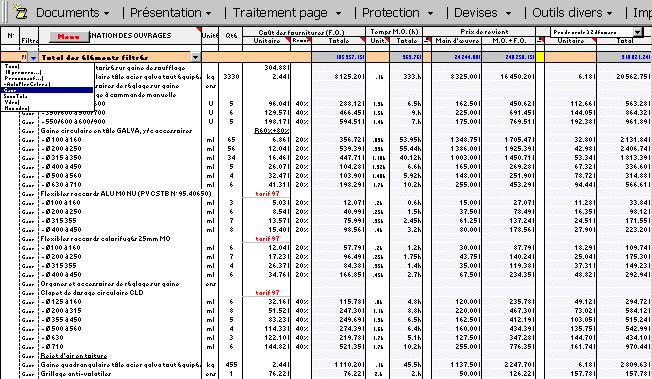The height and width of the screenshot is (379, 652).
Task: Select the quantity 455 cell
Action: pyautogui.click(x=231, y=364)
